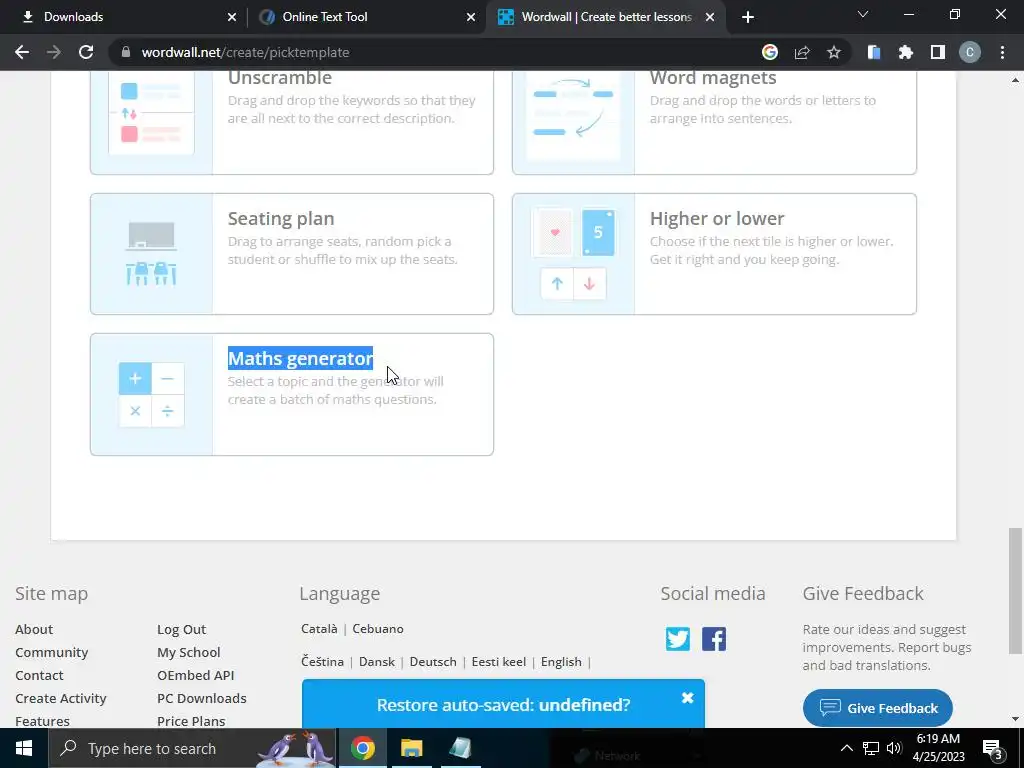Click the Log Out link
The image size is (1024, 768).
[182, 629]
